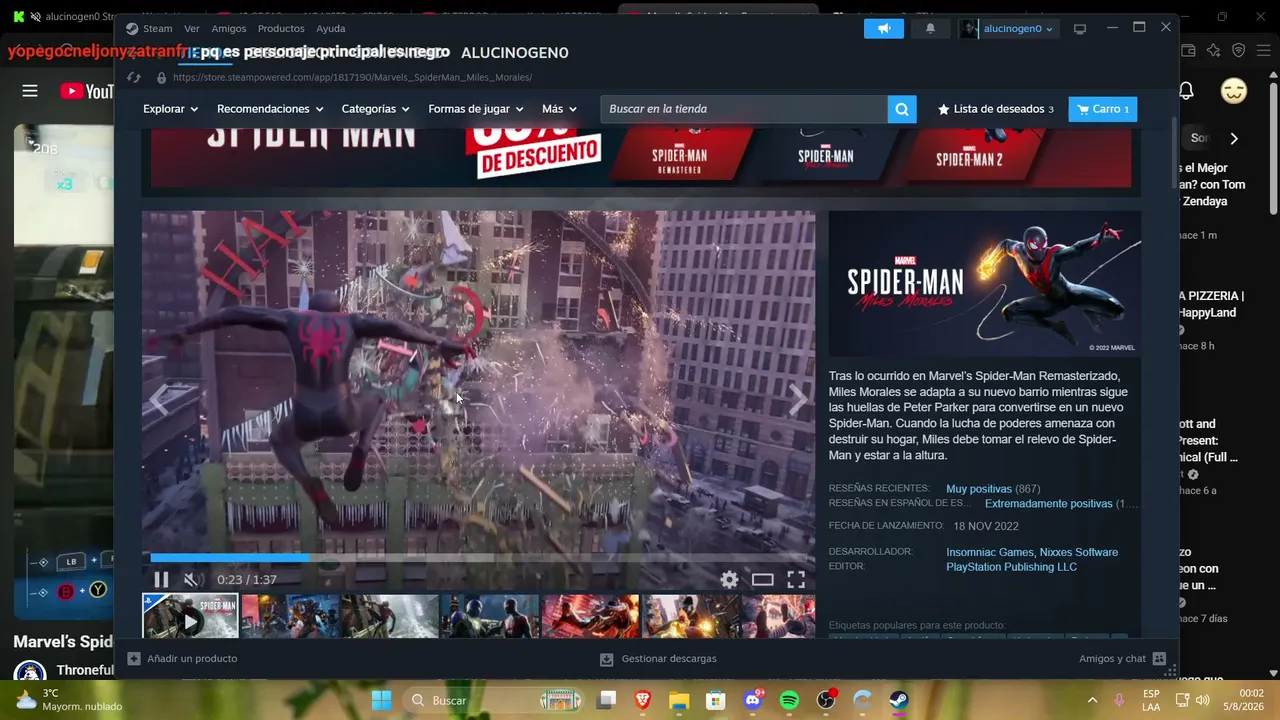Expand the Explorar store menu
This screenshot has width=1280, height=720.
point(170,109)
